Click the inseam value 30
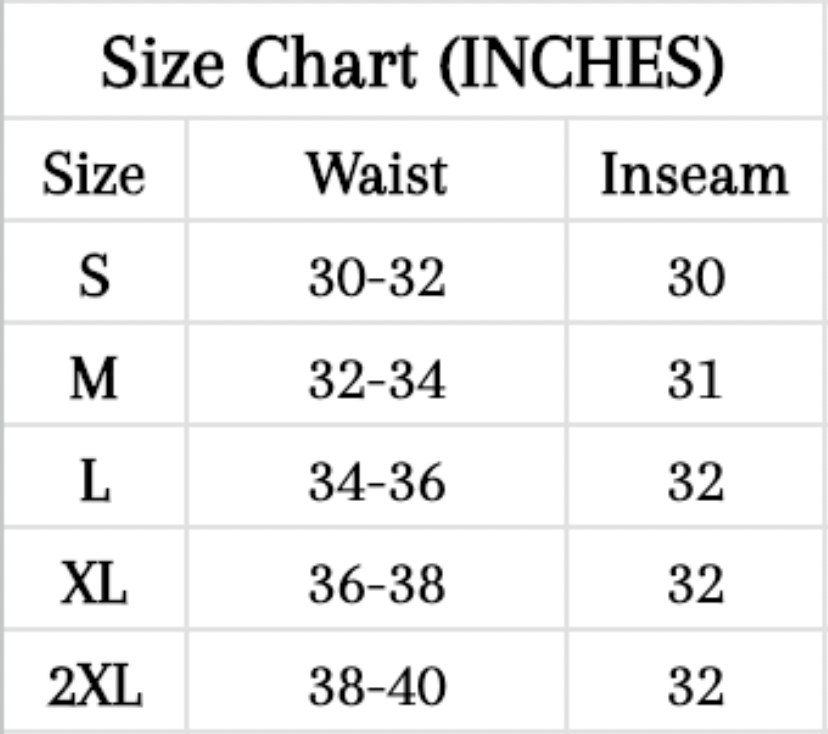 point(695,277)
